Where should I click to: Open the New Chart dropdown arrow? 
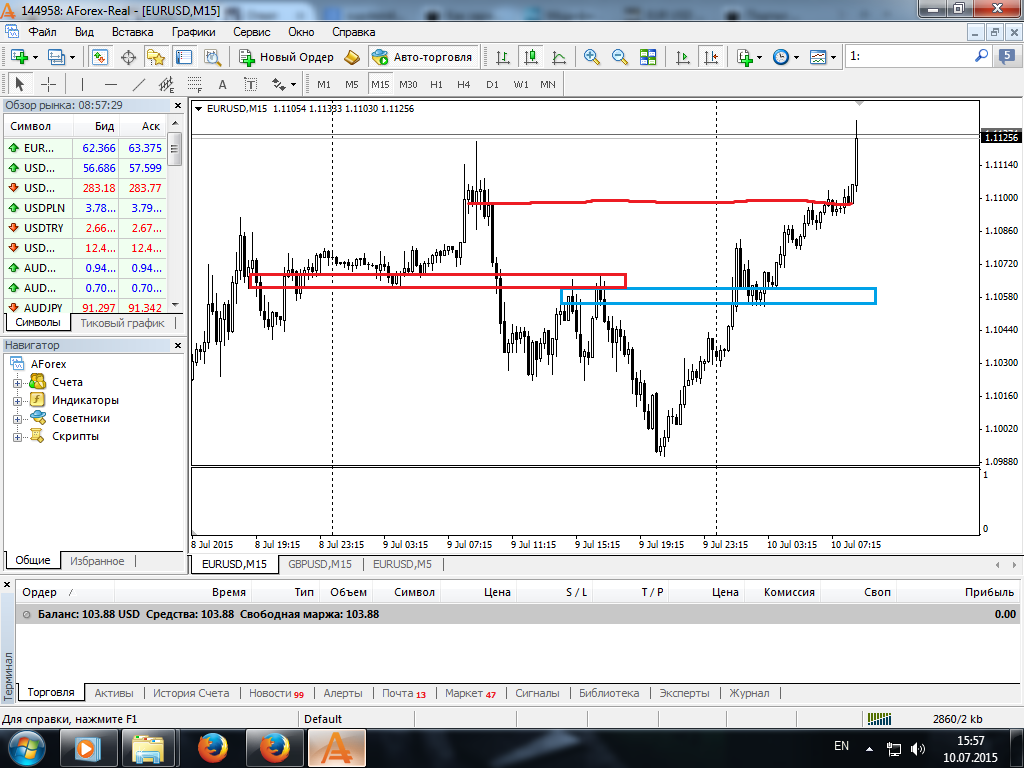pos(35,57)
